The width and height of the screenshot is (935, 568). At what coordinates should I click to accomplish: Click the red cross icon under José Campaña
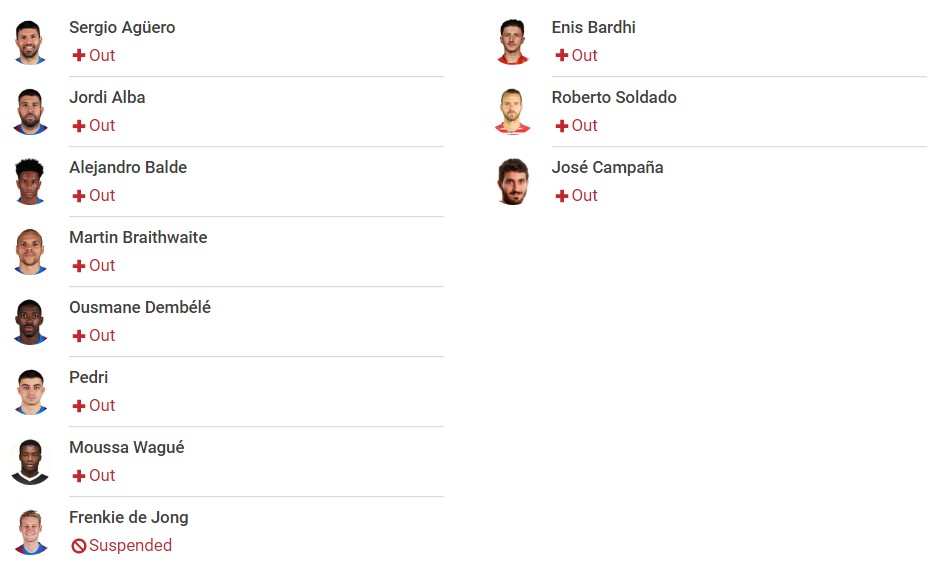(x=561, y=195)
